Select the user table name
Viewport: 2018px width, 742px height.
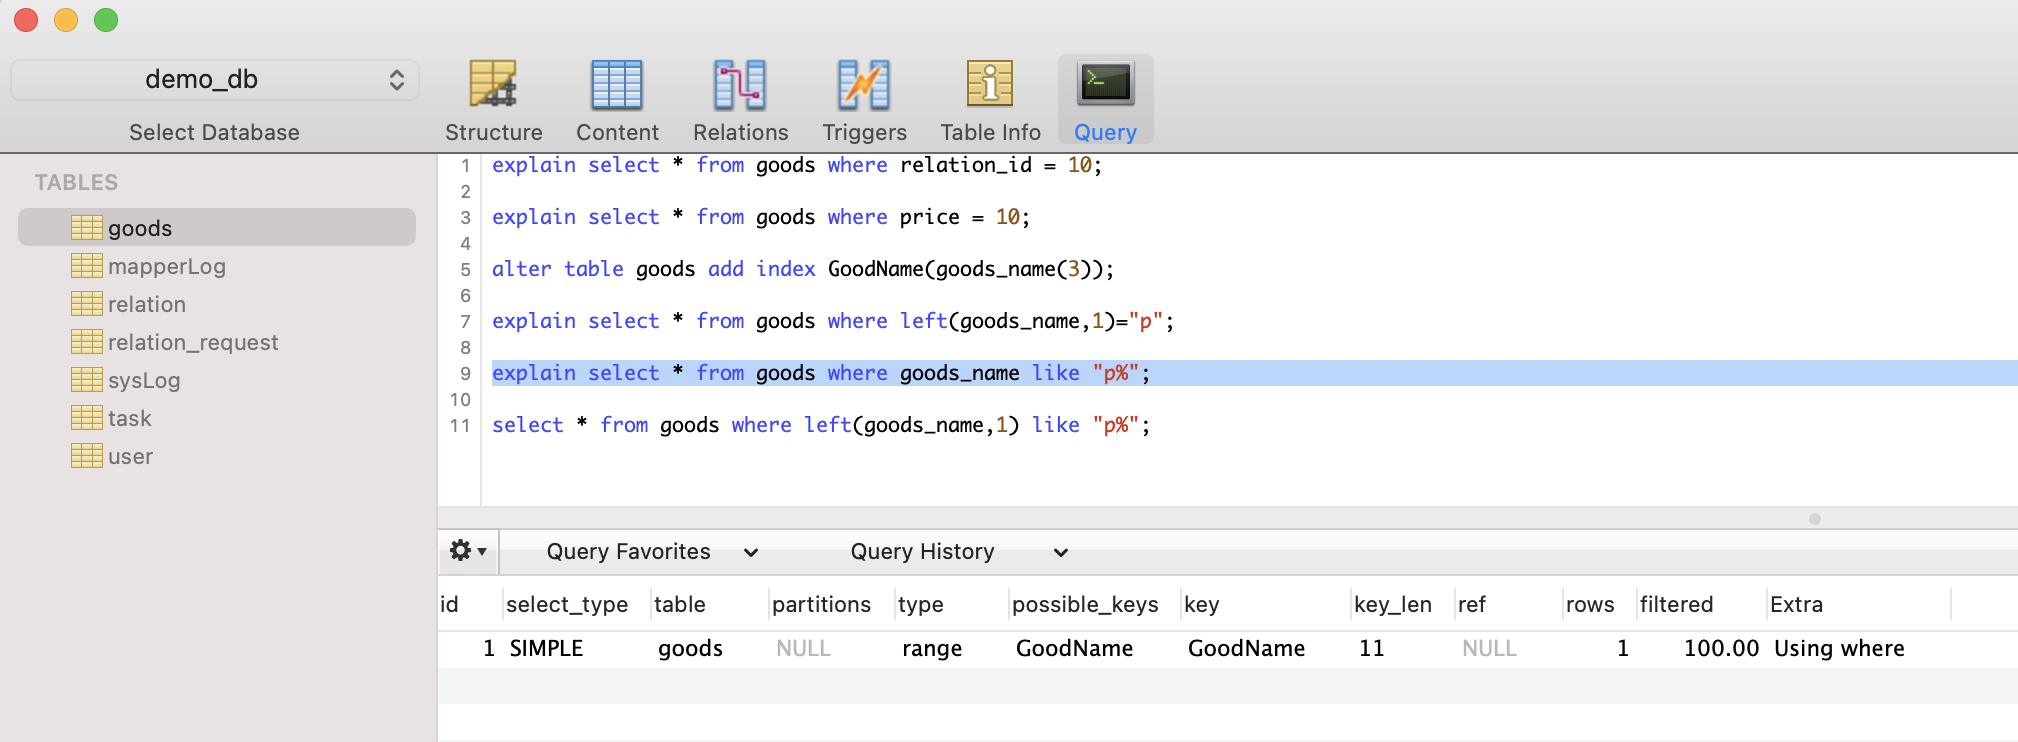pyautogui.click(x=131, y=456)
